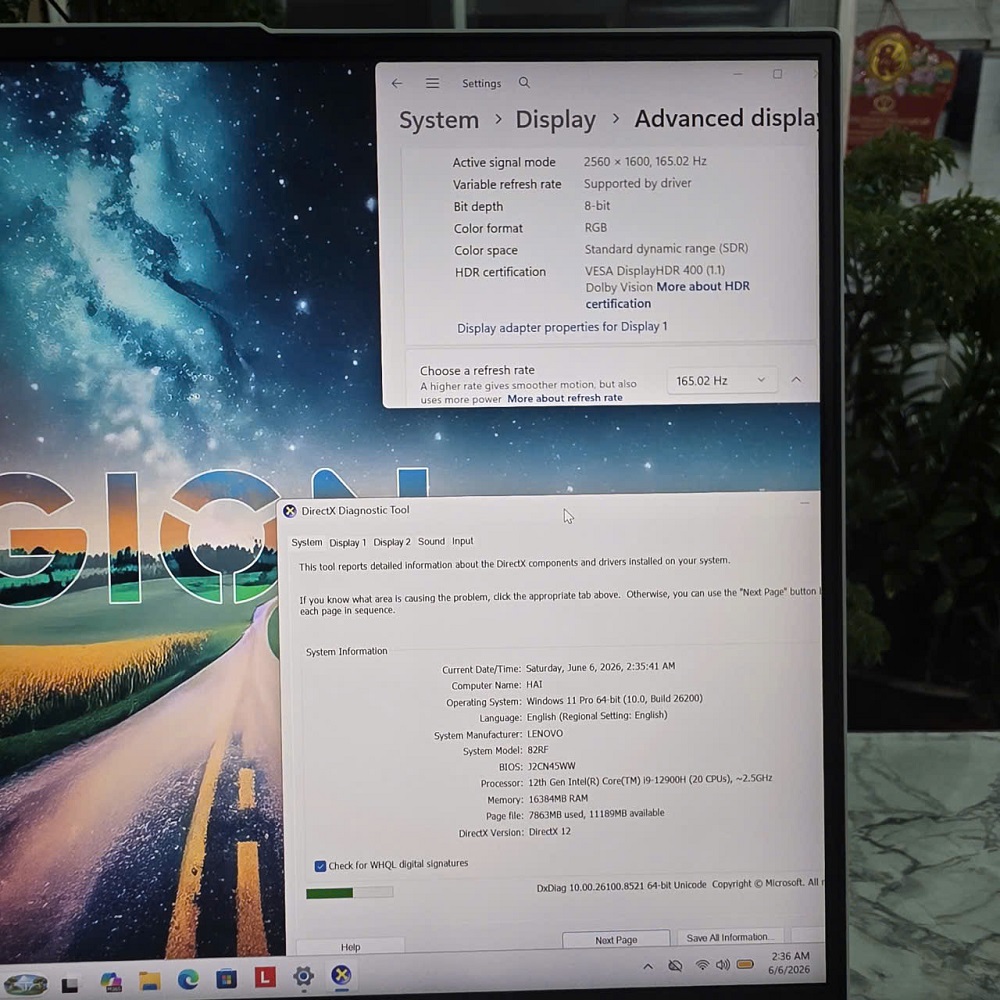Viewport: 1000px width, 1000px height.
Task: Open Task View from the taskbar
Action: click(70, 985)
